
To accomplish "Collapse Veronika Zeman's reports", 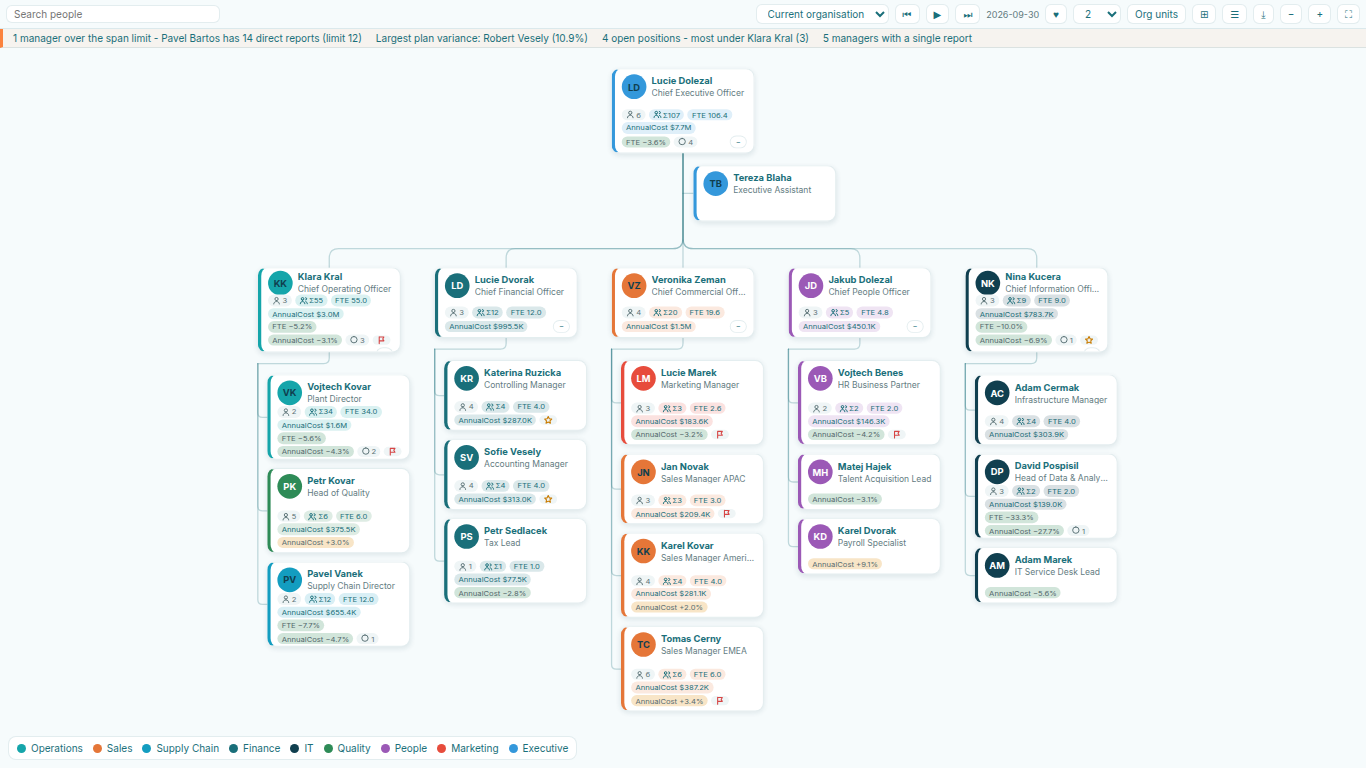I will tap(738, 326).
